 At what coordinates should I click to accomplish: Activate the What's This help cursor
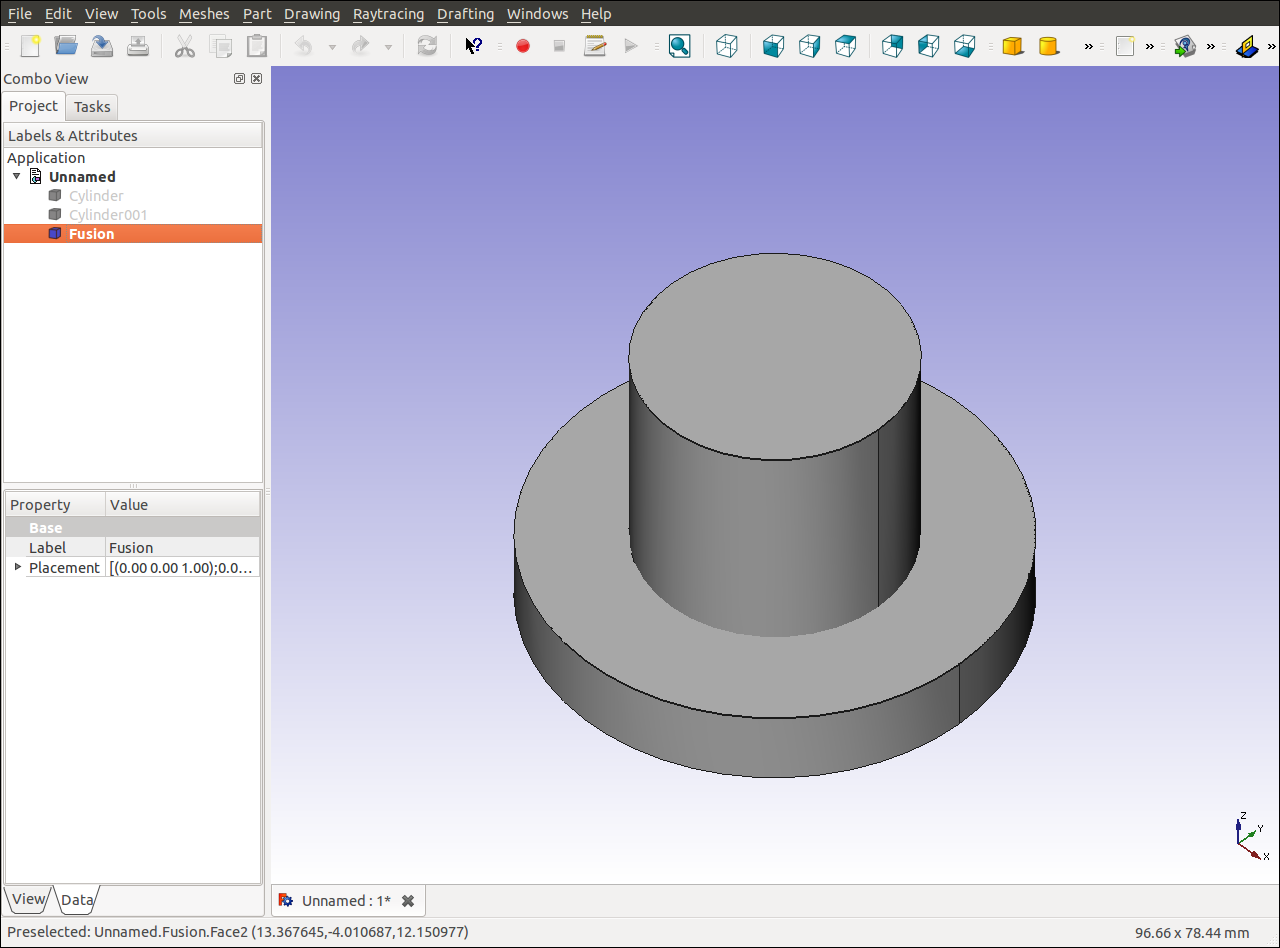(x=474, y=46)
